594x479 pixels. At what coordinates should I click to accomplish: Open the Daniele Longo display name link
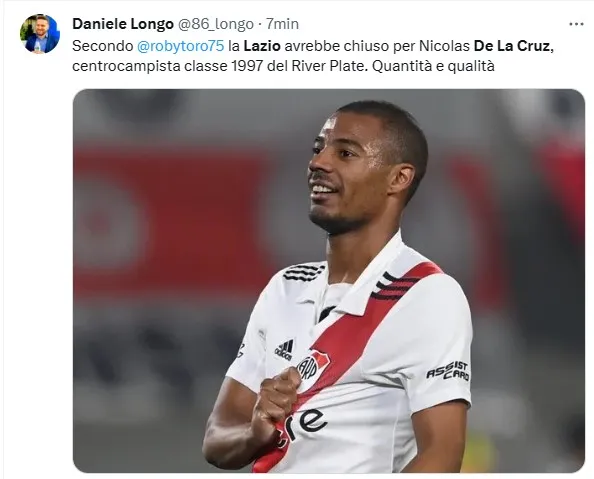(x=123, y=24)
